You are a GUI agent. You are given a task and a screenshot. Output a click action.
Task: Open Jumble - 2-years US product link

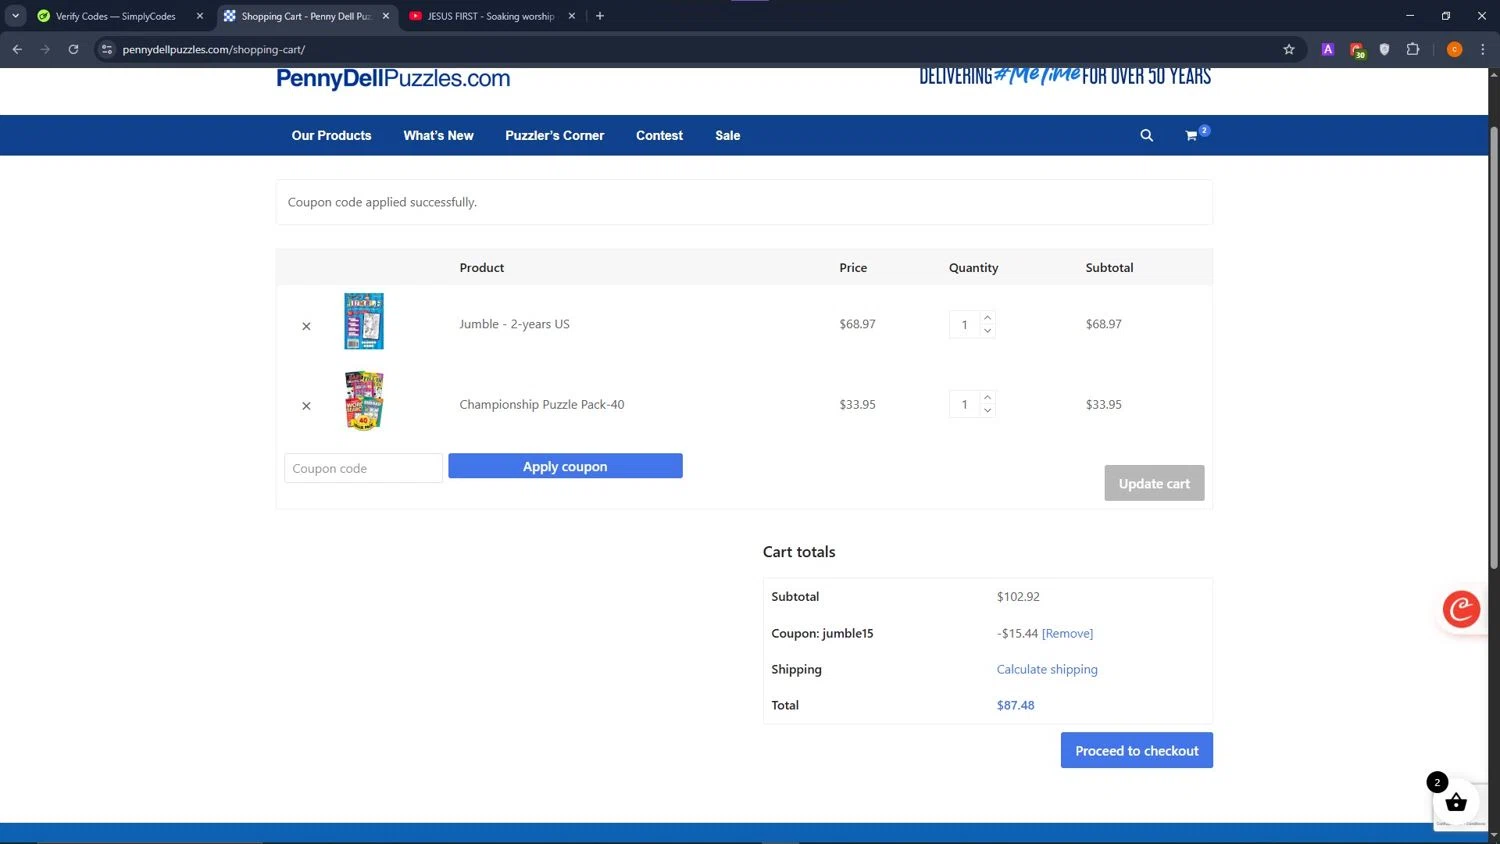coord(514,324)
